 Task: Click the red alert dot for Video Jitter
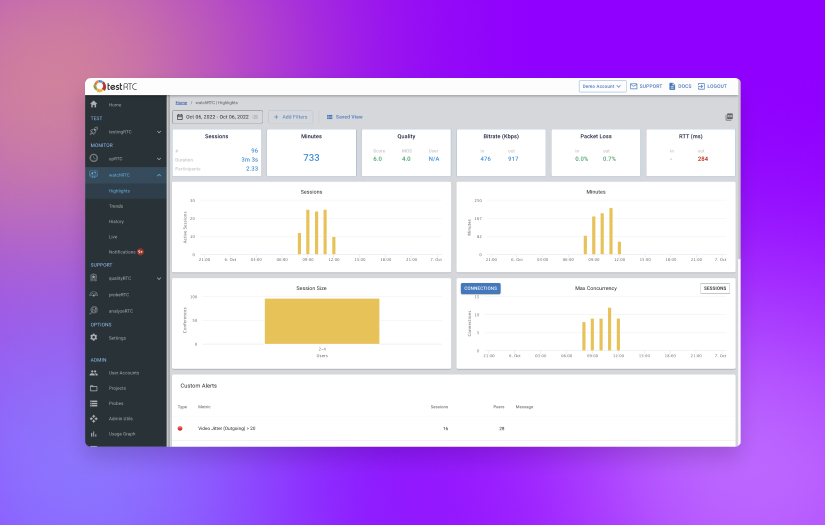pyautogui.click(x=180, y=429)
